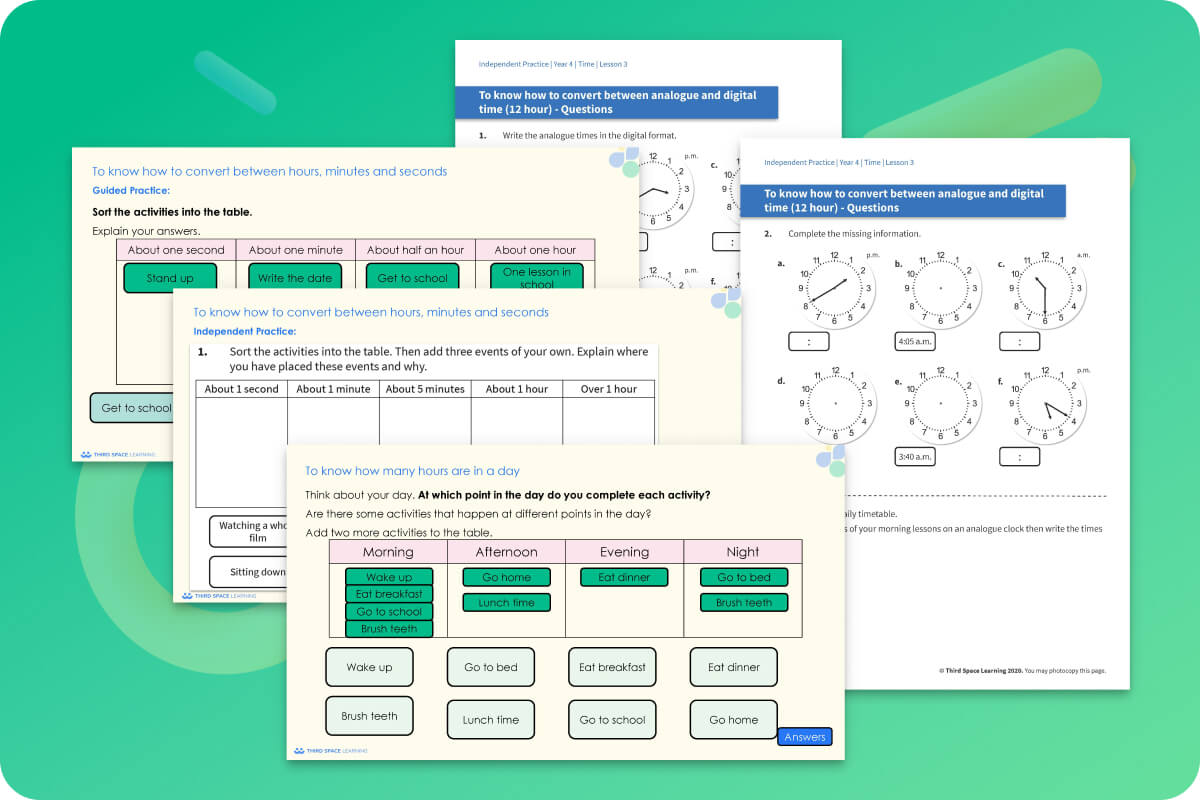This screenshot has height=800, width=1200.
Task: Select the "Eat dinner" tile in Evening column
Action: (624, 577)
